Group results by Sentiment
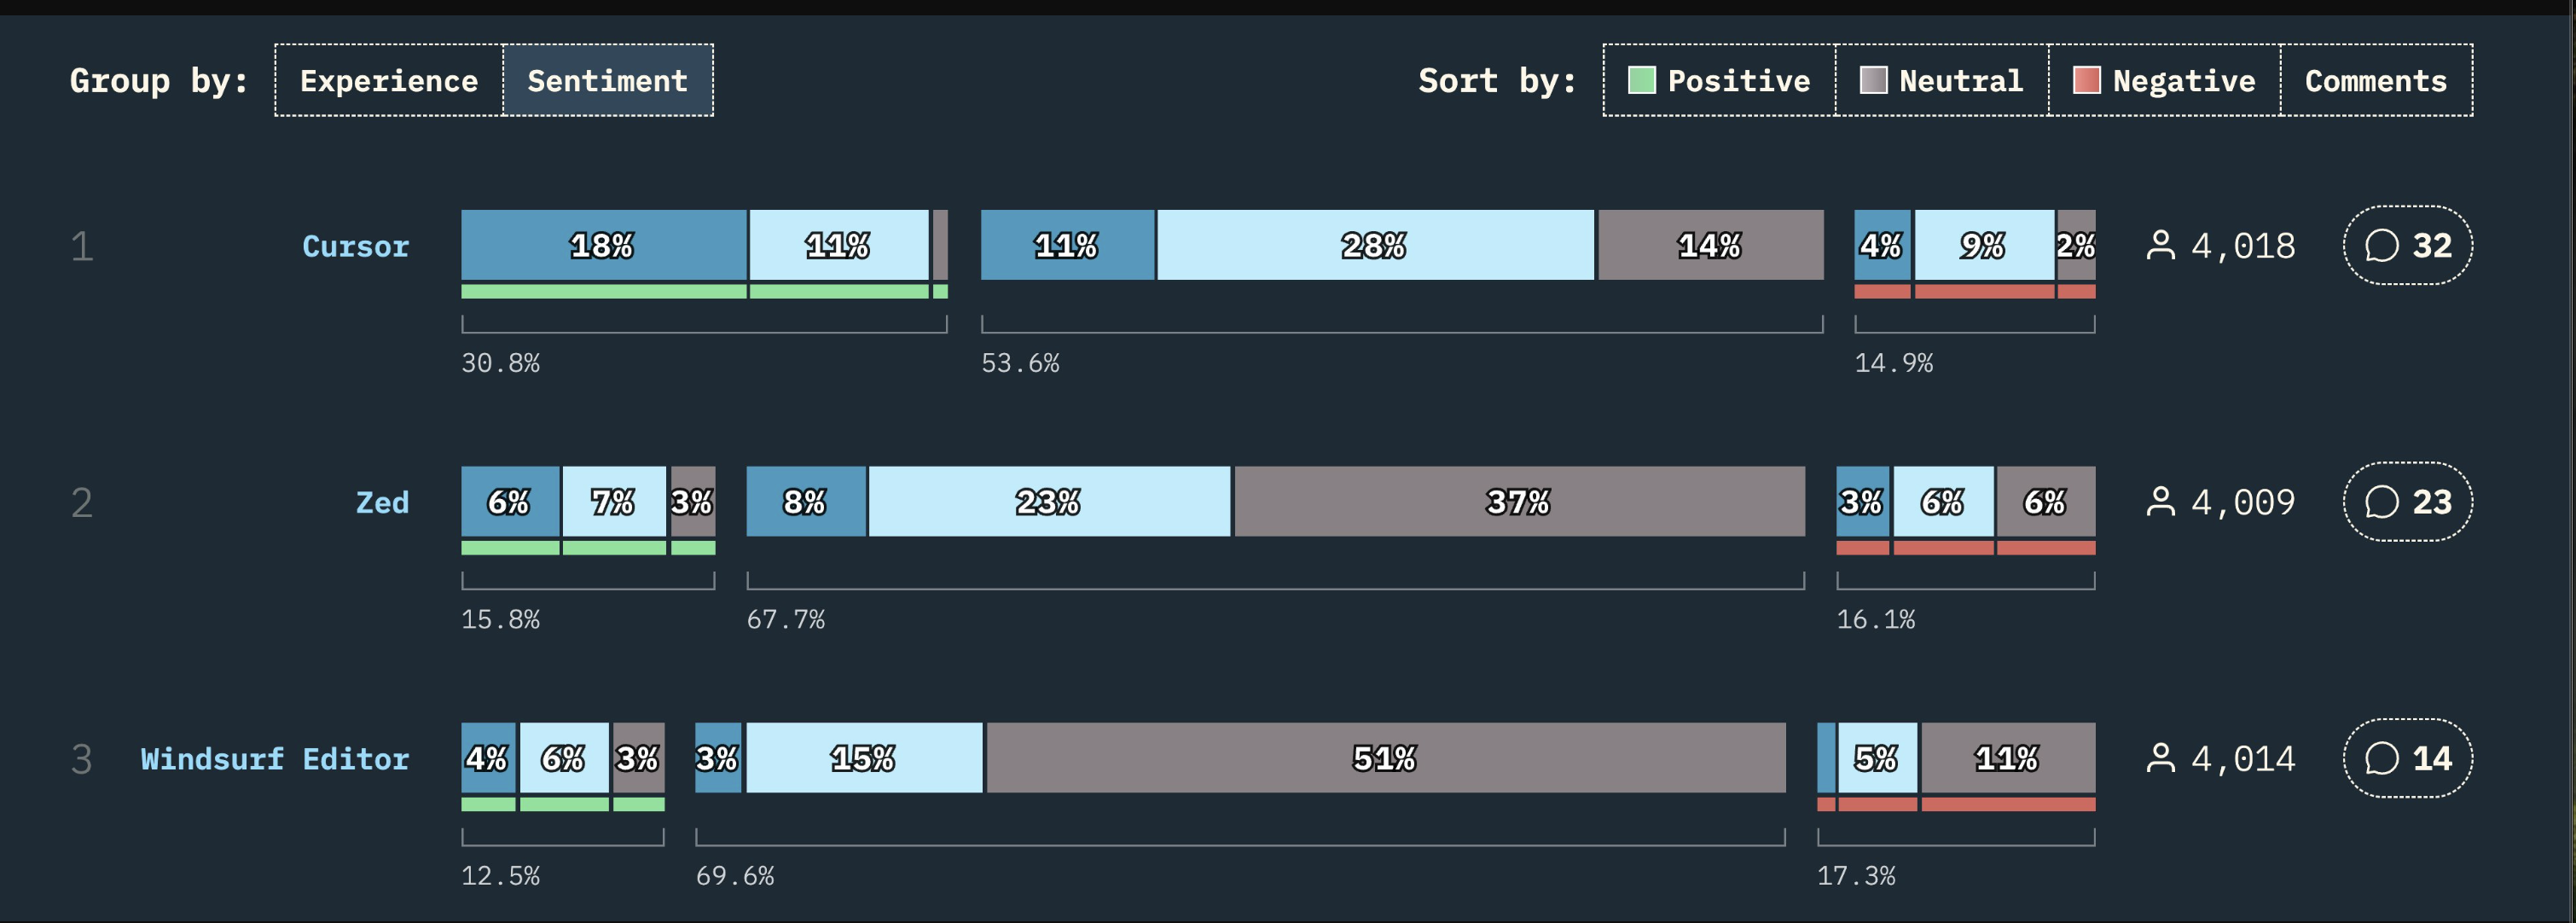Viewport: 2576px width, 923px height. tap(607, 80)
